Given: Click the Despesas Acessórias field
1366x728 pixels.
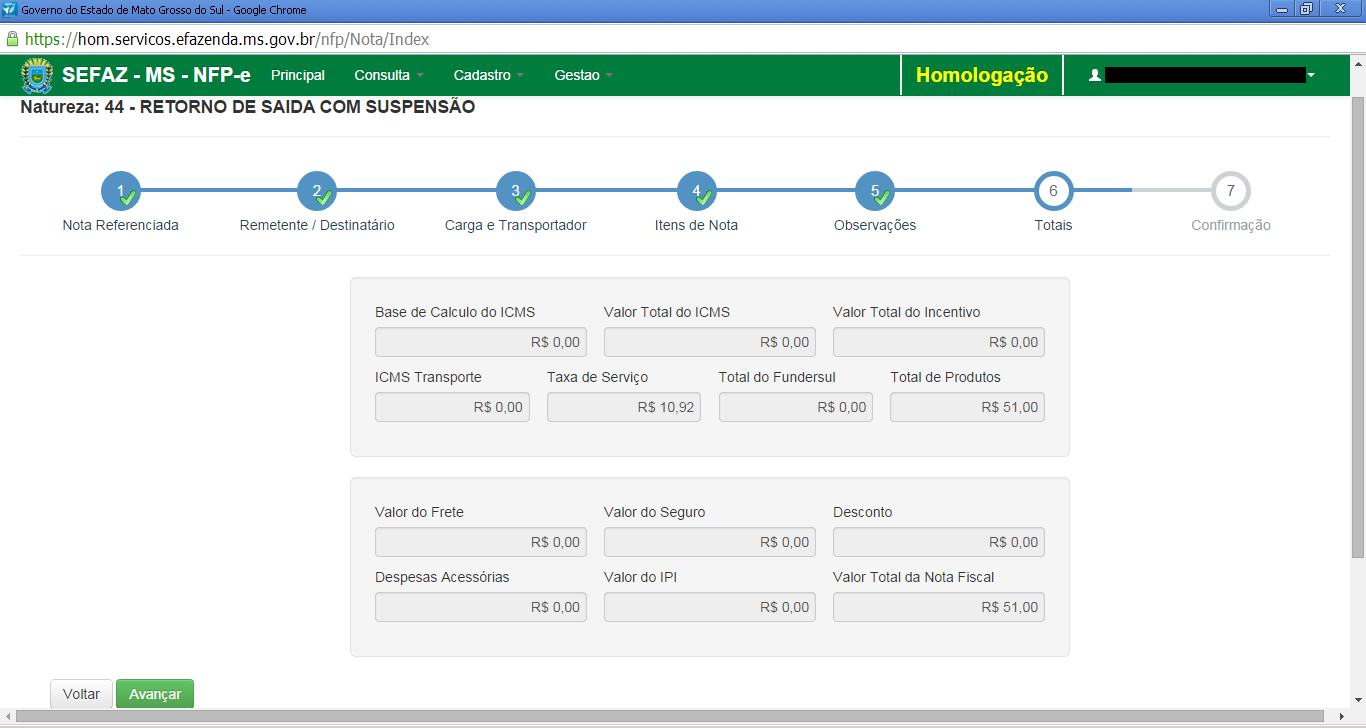Looking at the screenshot, I should 481,607.
